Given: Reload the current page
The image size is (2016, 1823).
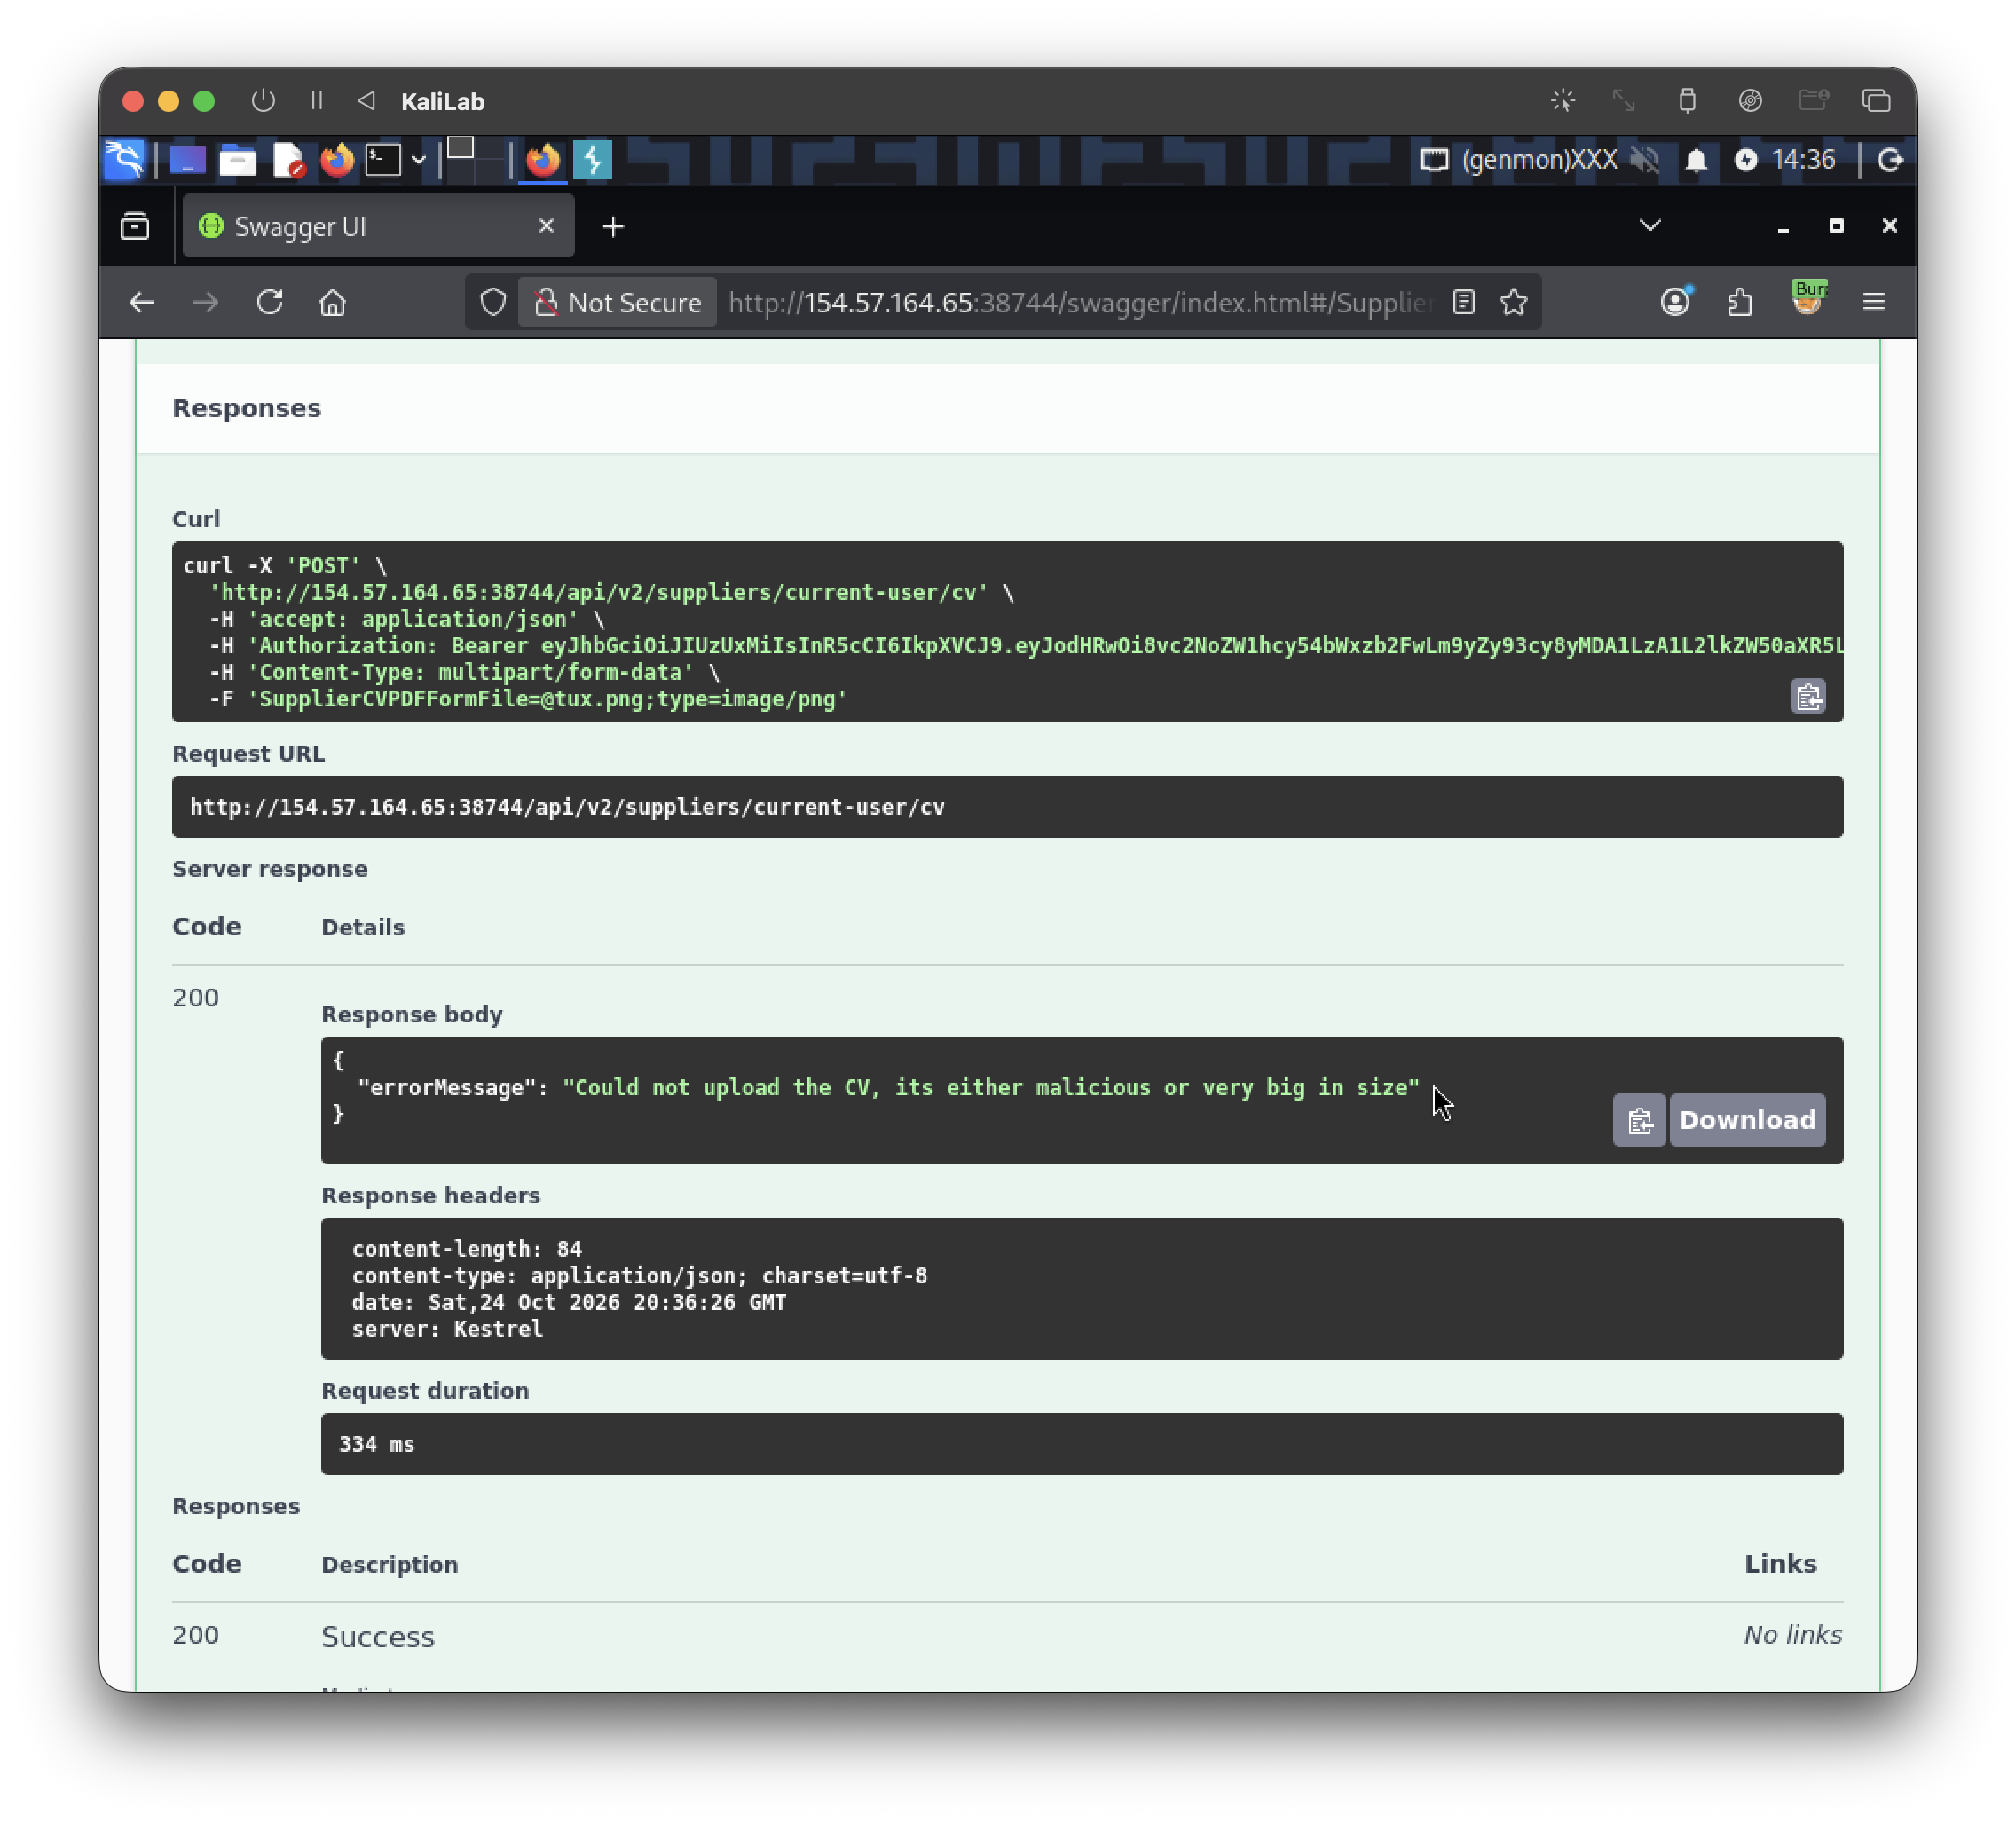Looking at the screenshot, I should tap(270, 302).
